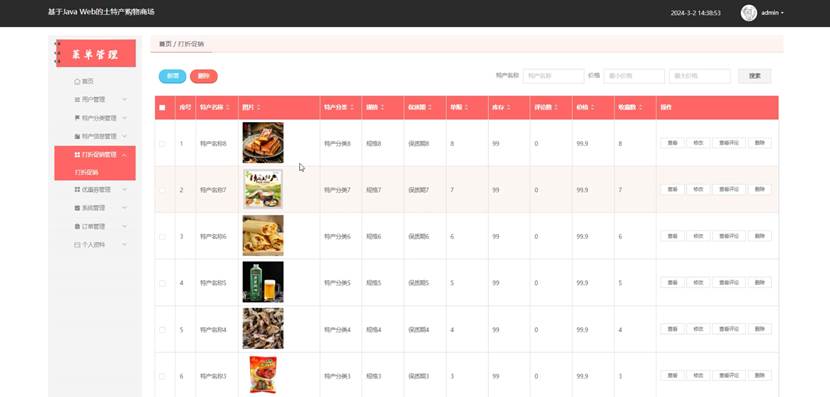Click the 订单管理 sidebar icon
This screenshot has width=830, height=397.
pos(77,227)
